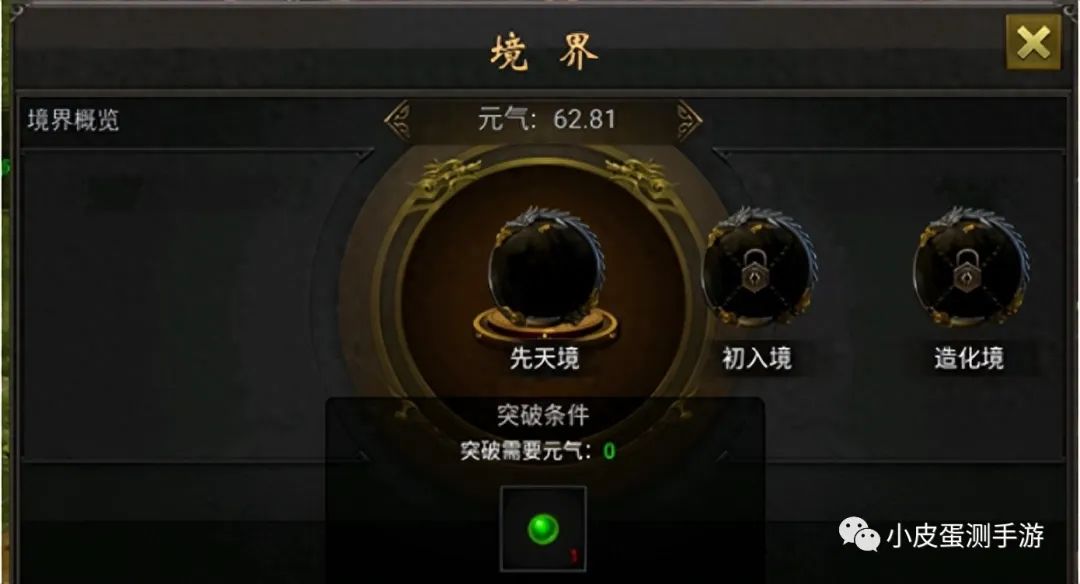Click the padlock on 造化境

tap(967, 270)
